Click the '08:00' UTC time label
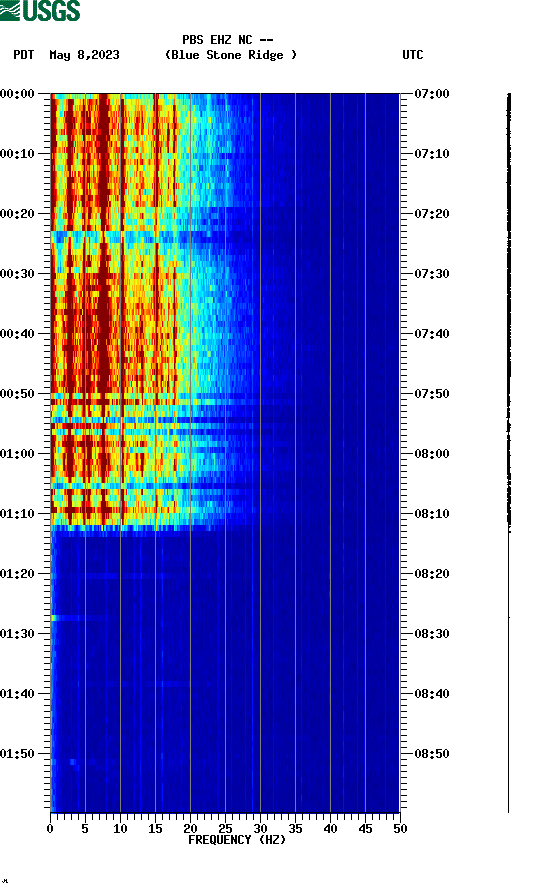 (x=432, y=453)
